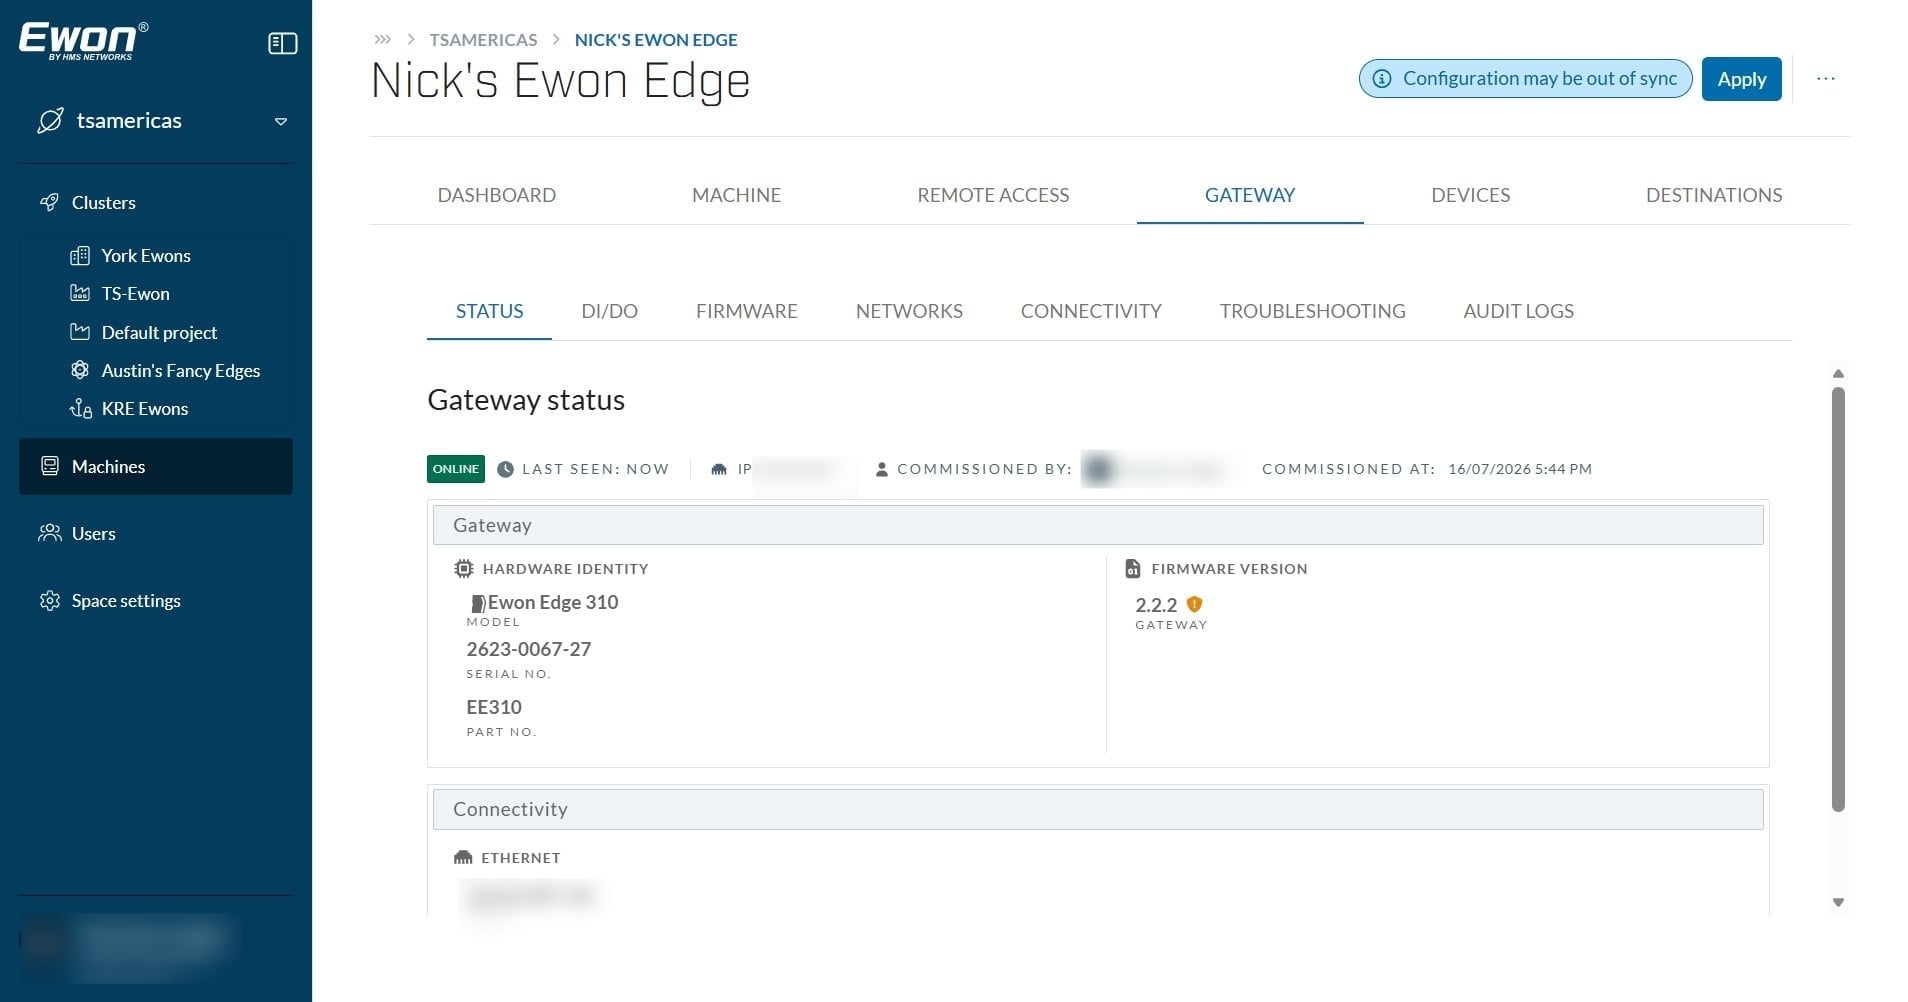Viewport: 1908px width, 1002px height.
Task: Apply the configuration
Action: coord(1741,79)
